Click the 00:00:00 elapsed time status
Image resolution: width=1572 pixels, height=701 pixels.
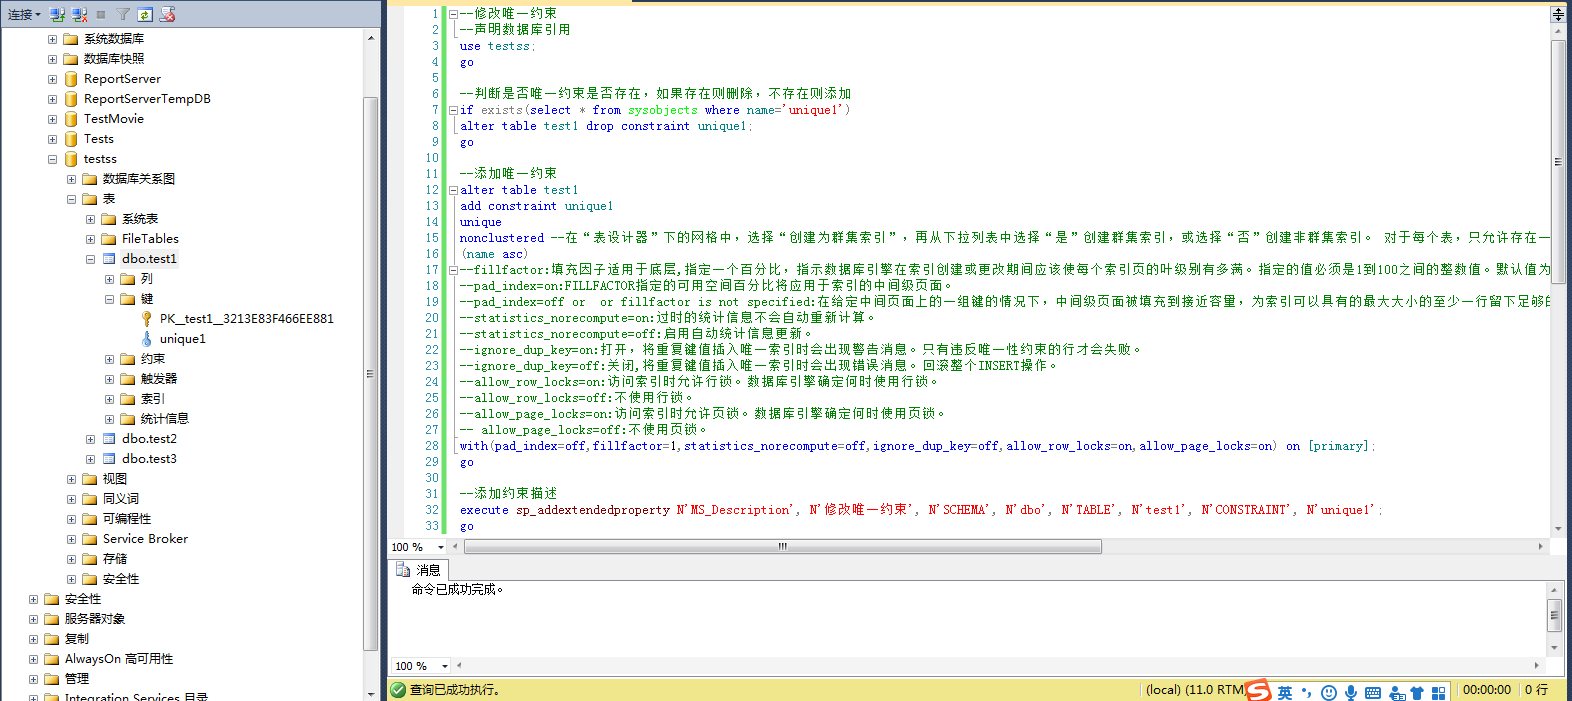click(x=1487, y=690)
